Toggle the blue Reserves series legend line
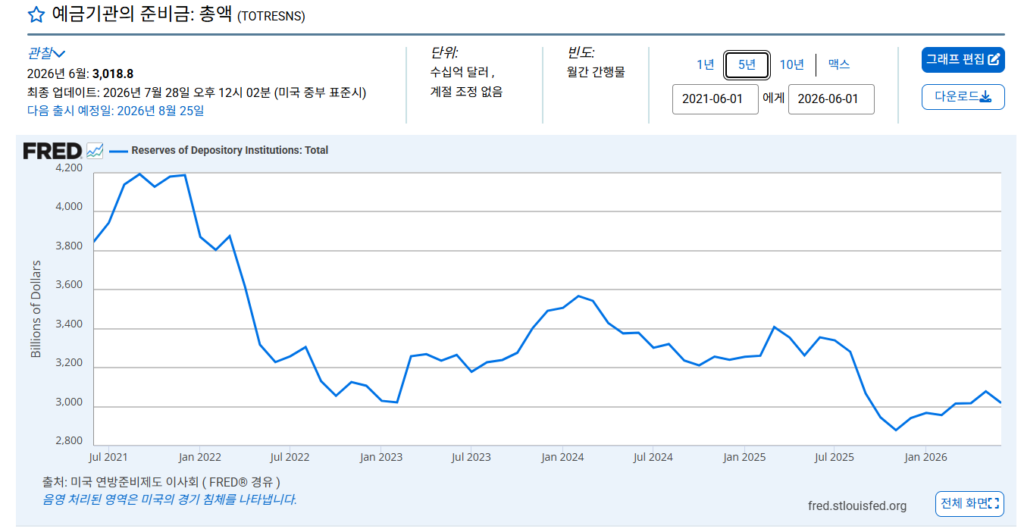Viewport: 1024px width, 529px height. (x=118, y=151)
